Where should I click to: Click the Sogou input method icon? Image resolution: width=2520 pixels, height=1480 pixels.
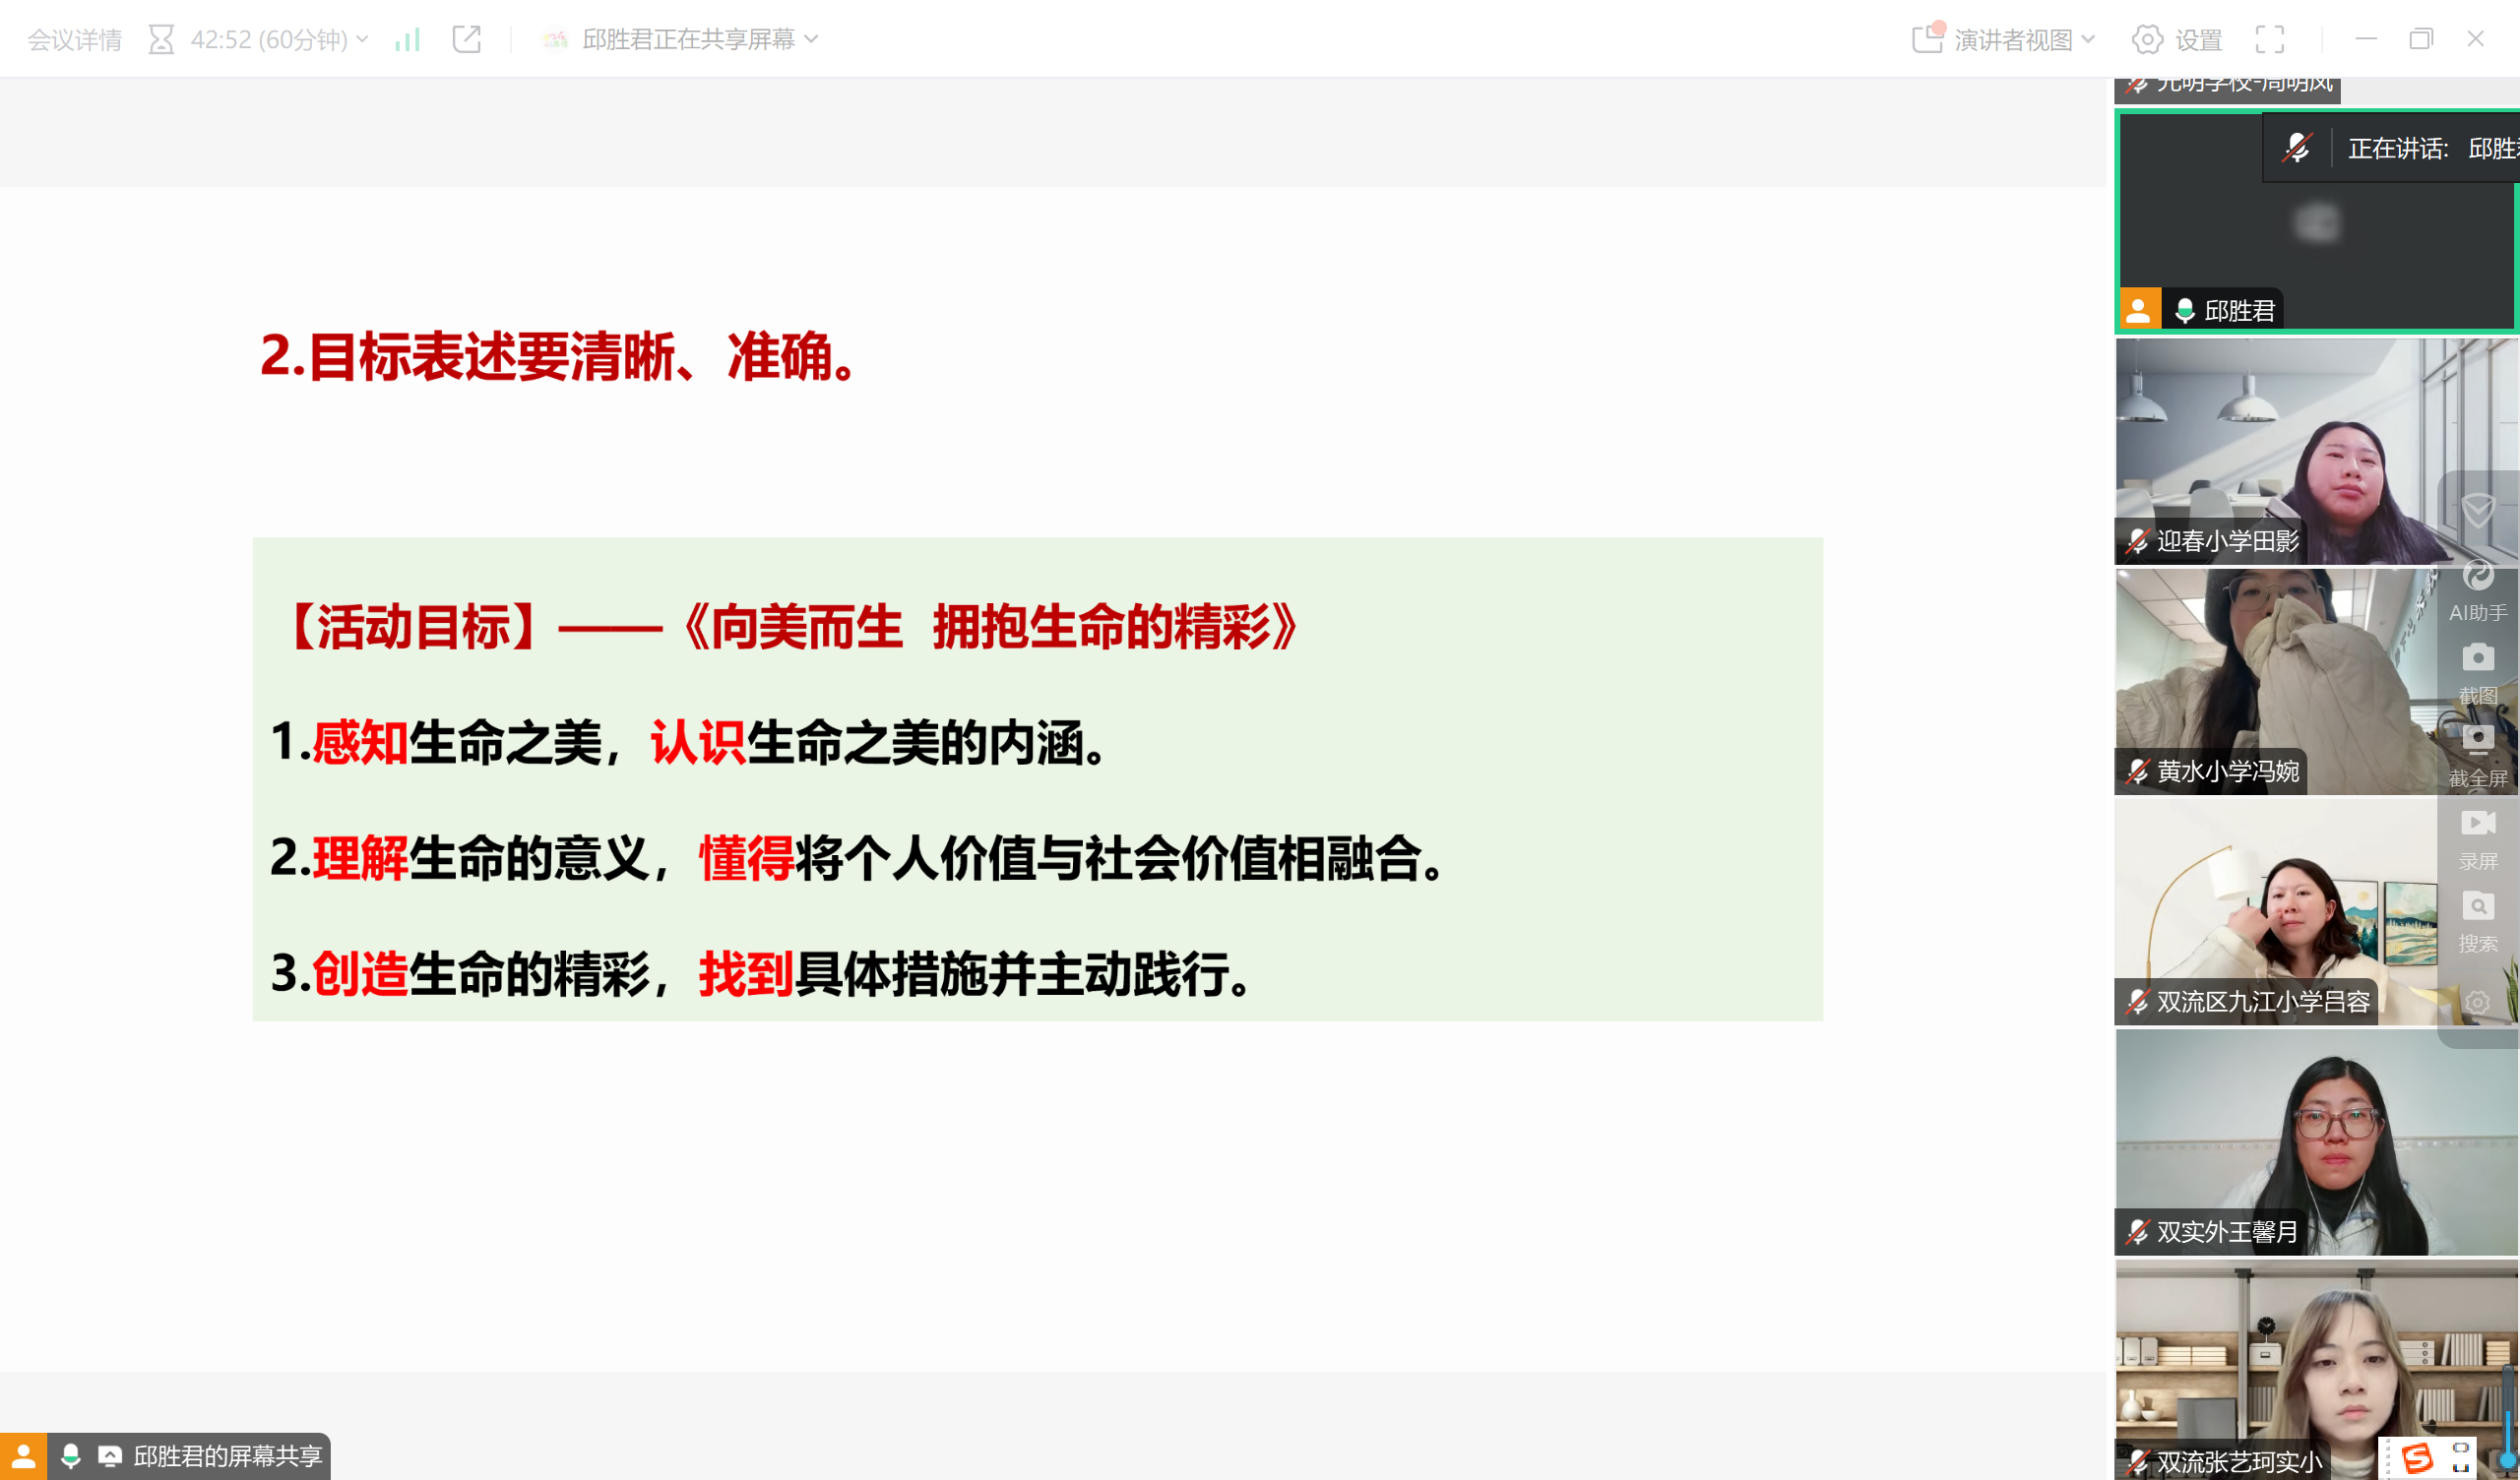(2417, 1458)
